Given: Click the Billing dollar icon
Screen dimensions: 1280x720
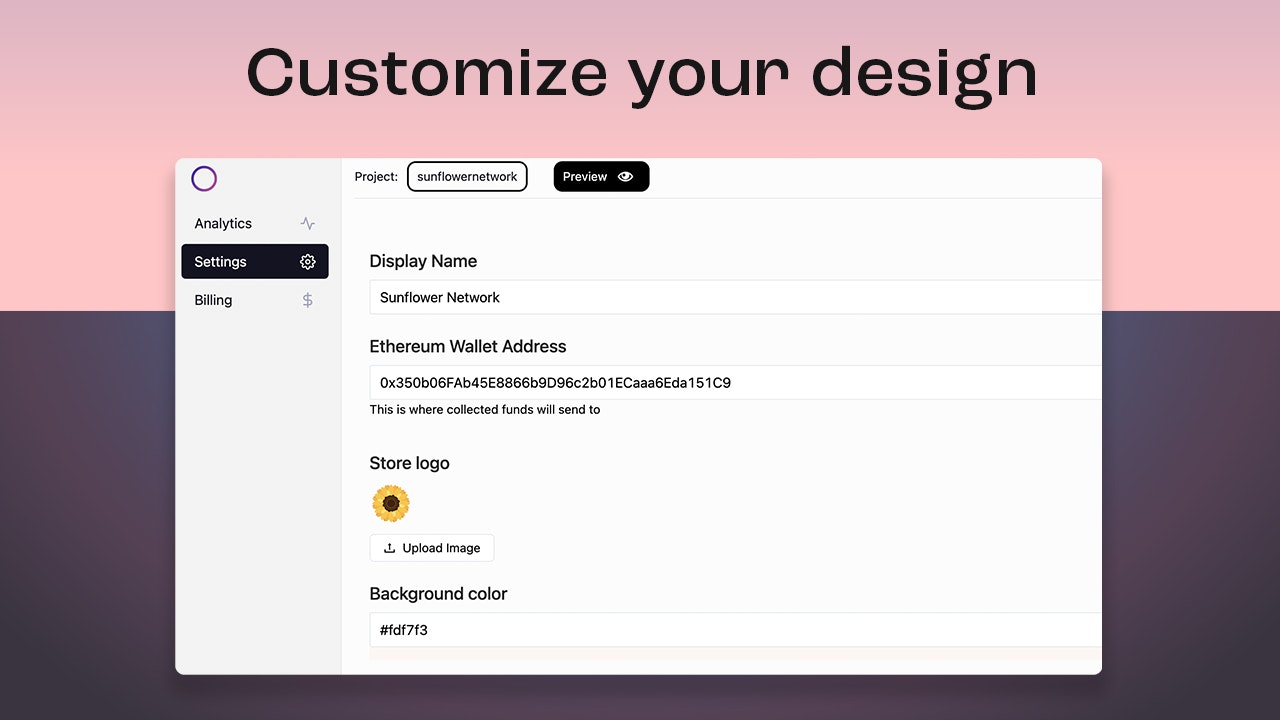Looking at the screenshot, I should tap(307, 300).
